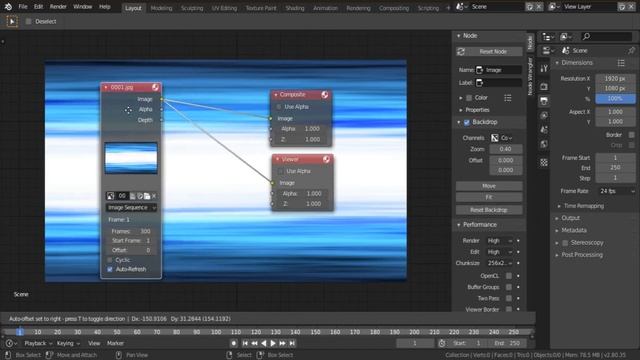
Task: Open the Render properties tab with camera icon
Action: pyautogui.click(x=544, y=87)
